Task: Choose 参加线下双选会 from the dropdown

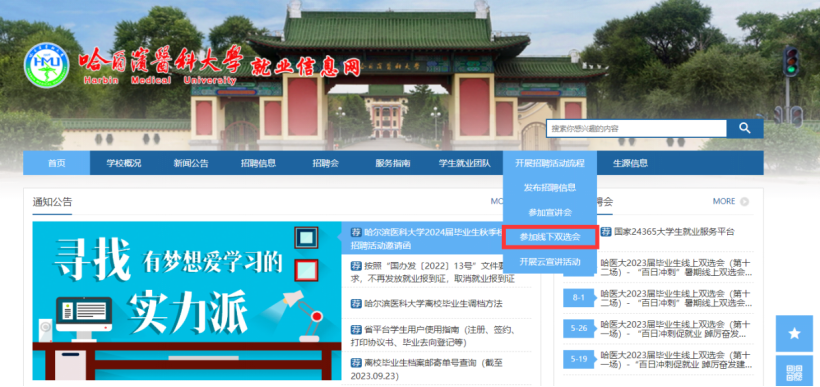Action: click(x=550, y=237)
